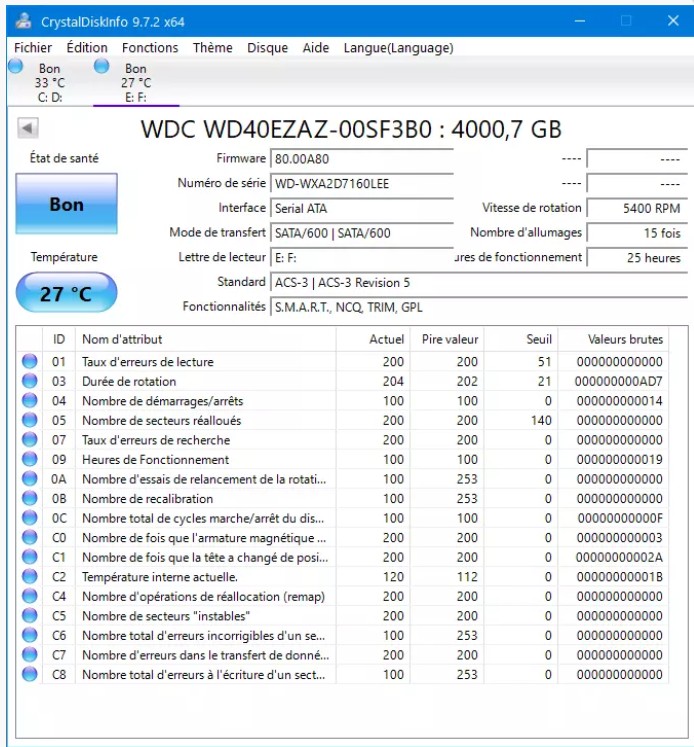This screenshot has width=694, height=747.
Task: Click the drive letter field E: F:
Action: tap(362, 258)
